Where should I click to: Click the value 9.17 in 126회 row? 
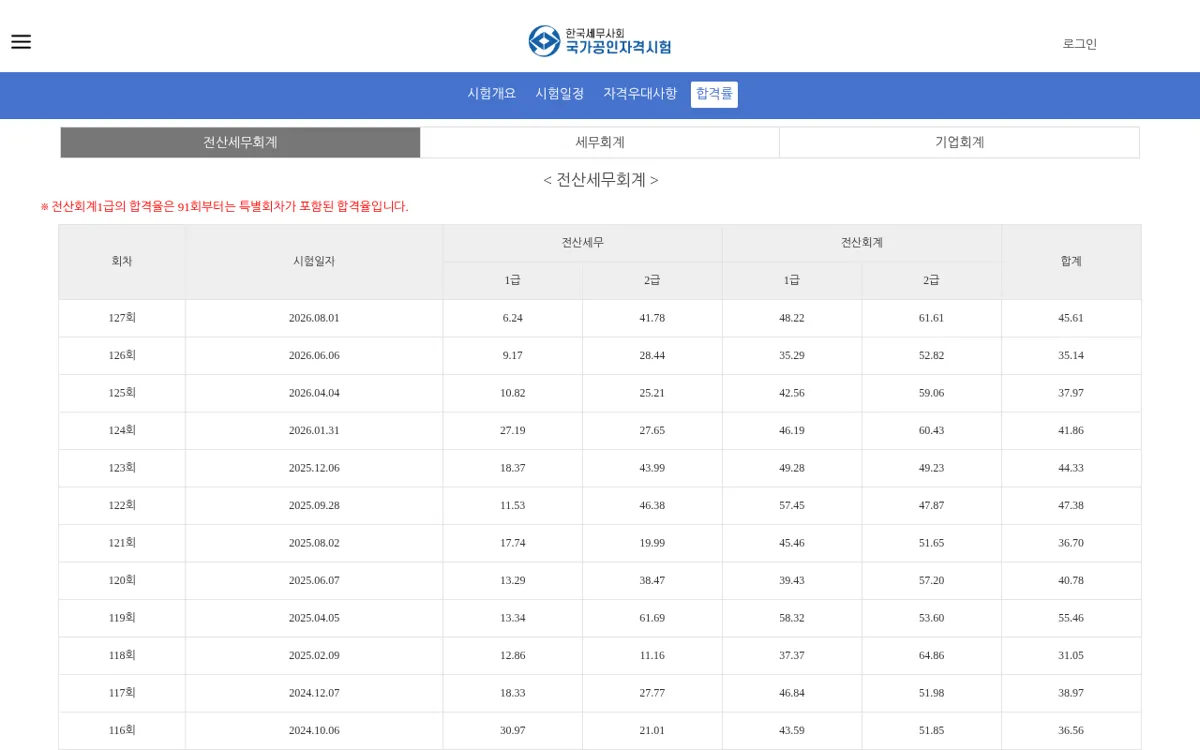(x=513, y=355)
